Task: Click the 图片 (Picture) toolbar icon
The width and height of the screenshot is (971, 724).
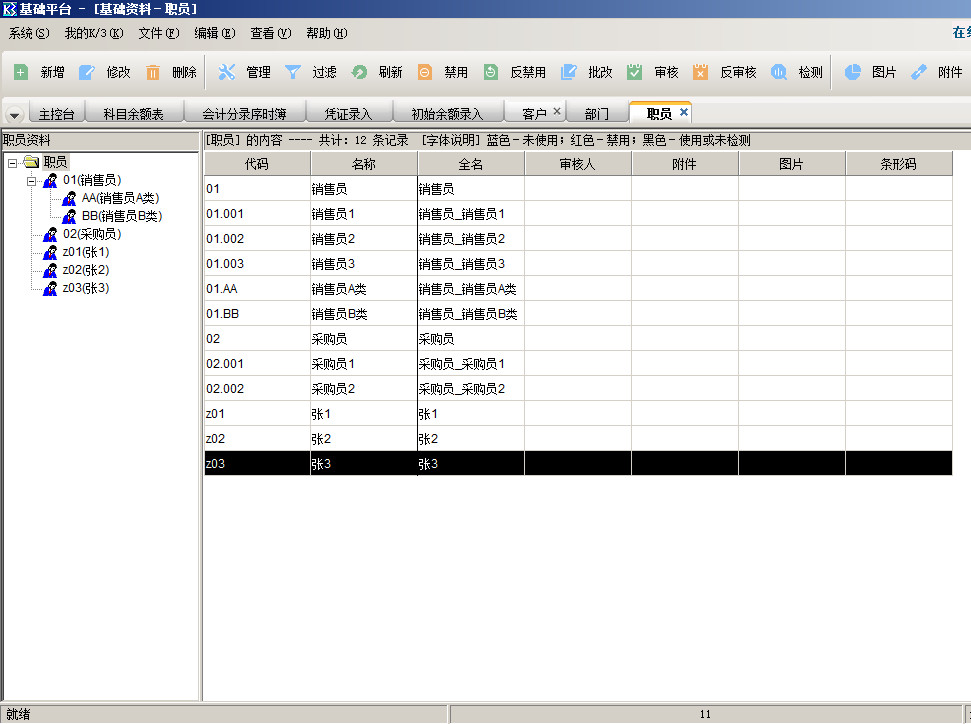Action: (x=852, y=72)
